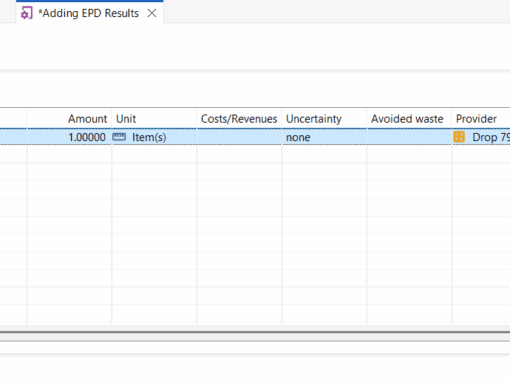Sort by the Amount column header
This screenshot has height=382, width=510.
click(x=69, y=119)
